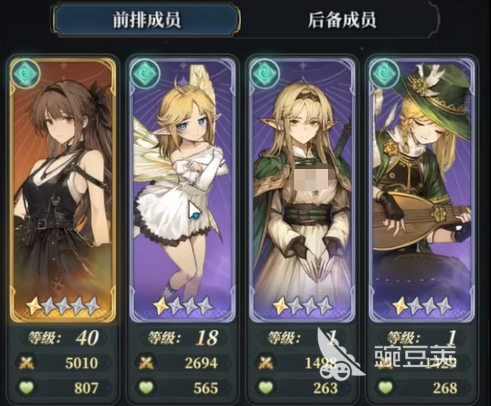This screenshot has width=491, height=406.
Task: Click the 等级 40 level label
Action: (63, 338)
